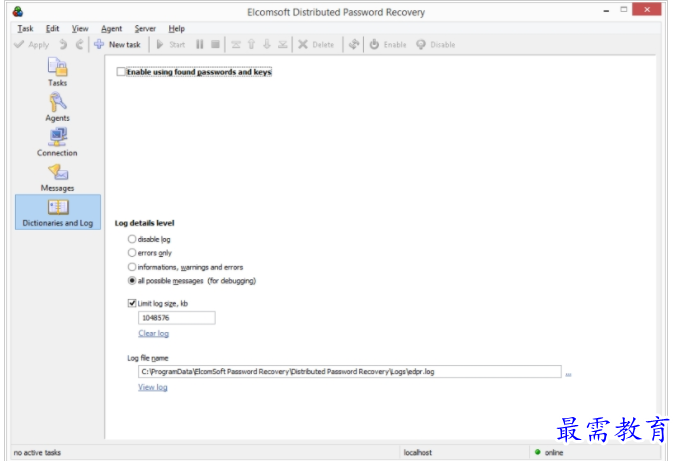Pause the task with pause icon

tap(199, 45)
